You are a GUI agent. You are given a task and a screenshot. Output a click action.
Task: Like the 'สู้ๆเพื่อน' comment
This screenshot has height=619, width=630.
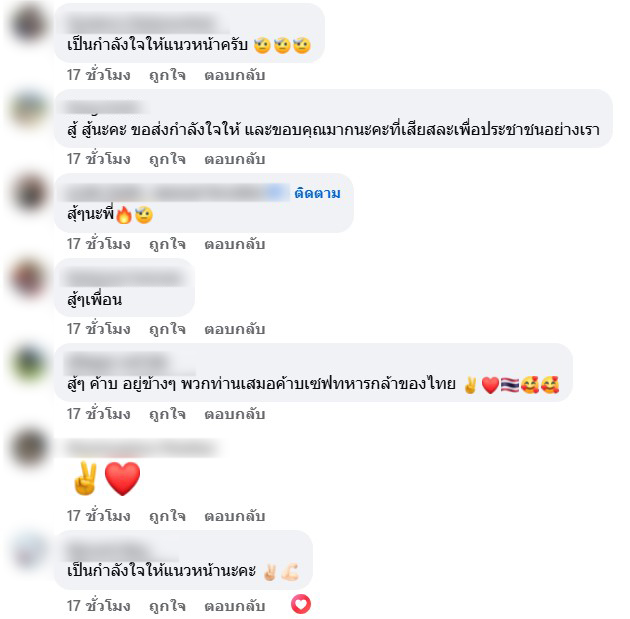coord(167,329)
